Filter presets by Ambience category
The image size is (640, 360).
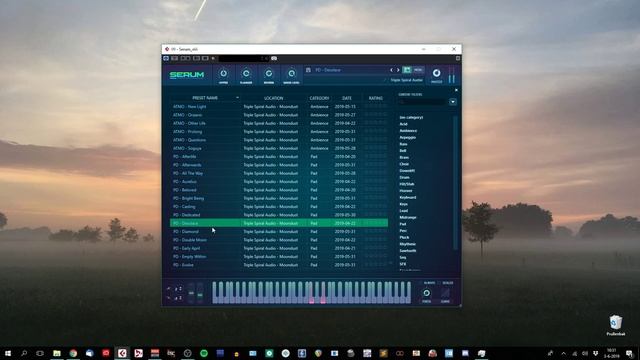coord(408,131)
